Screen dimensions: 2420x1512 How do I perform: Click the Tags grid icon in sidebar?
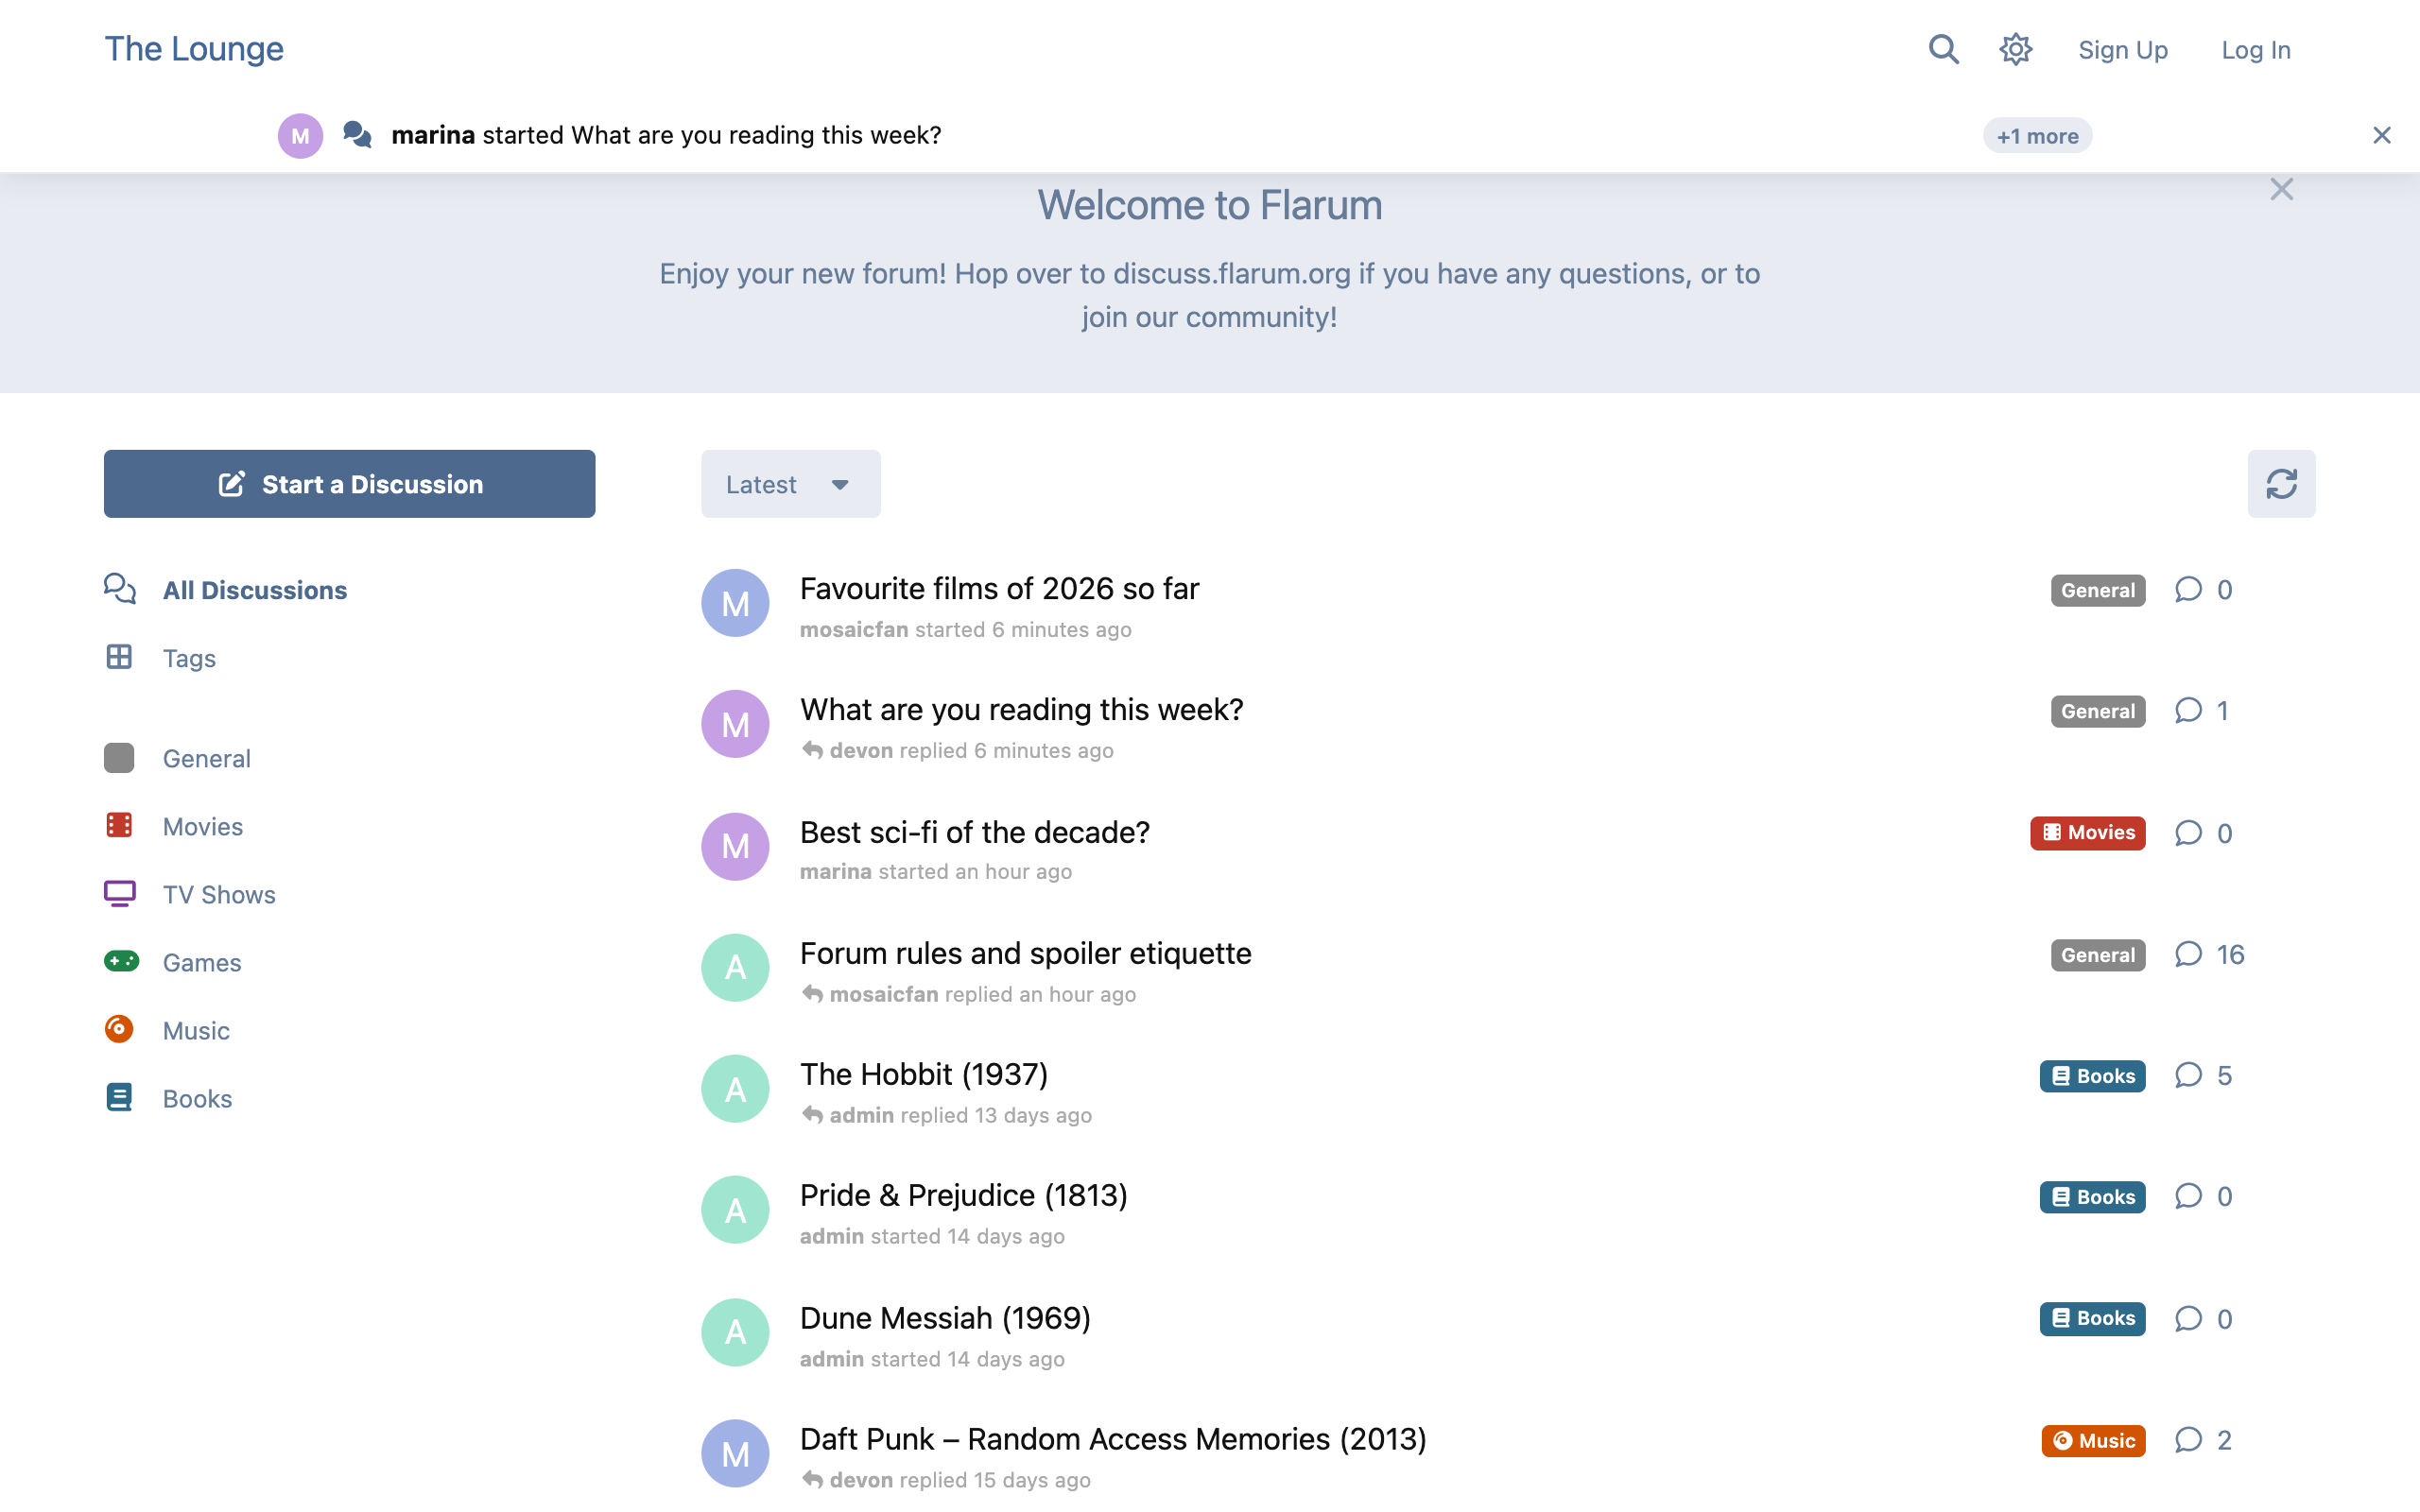(x=119, y=657)
